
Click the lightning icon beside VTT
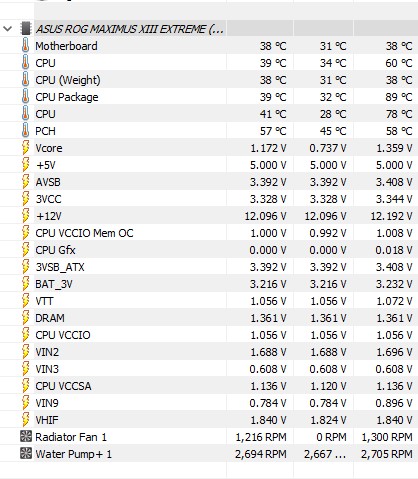[x=25, y=301]
